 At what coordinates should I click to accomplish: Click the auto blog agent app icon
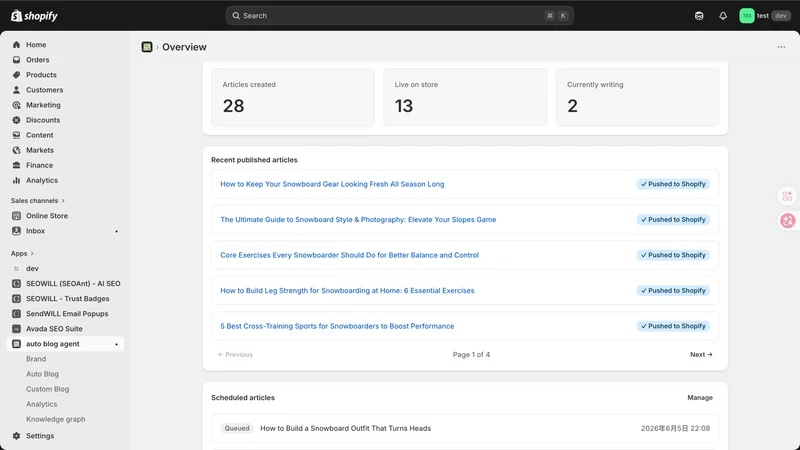16,344
